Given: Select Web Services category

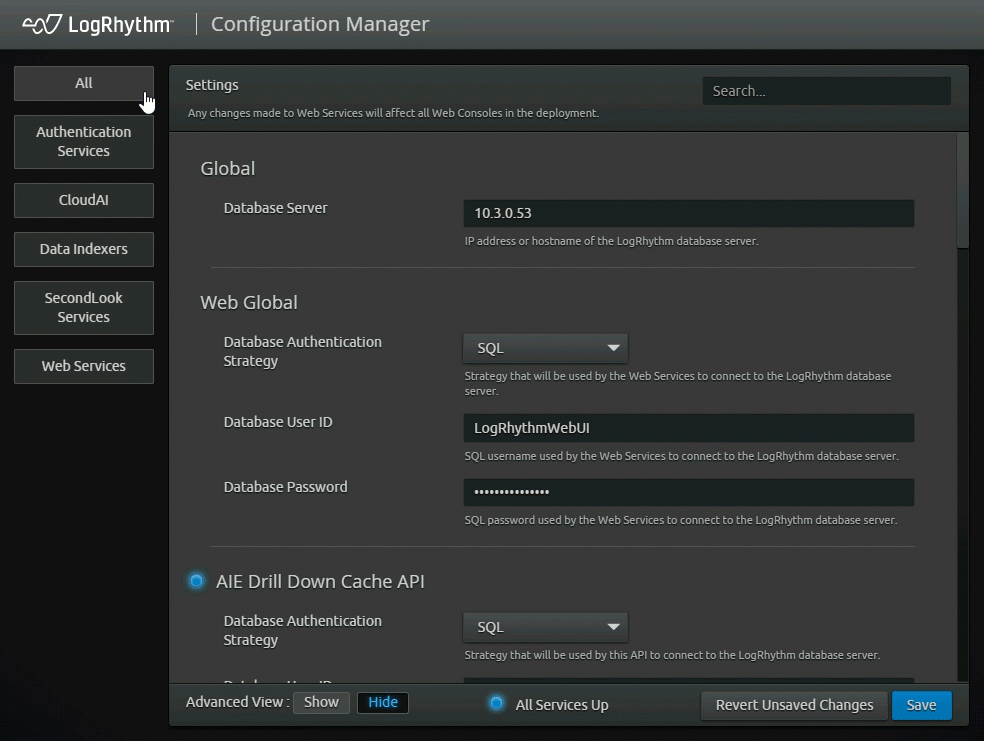Looking at the screenshot, I should [84, 366].
